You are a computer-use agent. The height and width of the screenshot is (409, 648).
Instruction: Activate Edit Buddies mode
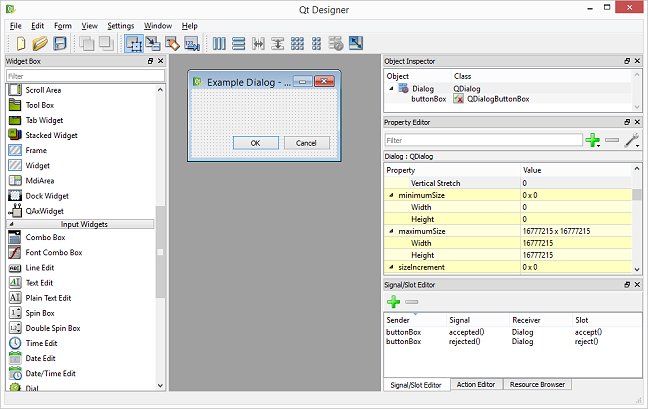point(172,43)
